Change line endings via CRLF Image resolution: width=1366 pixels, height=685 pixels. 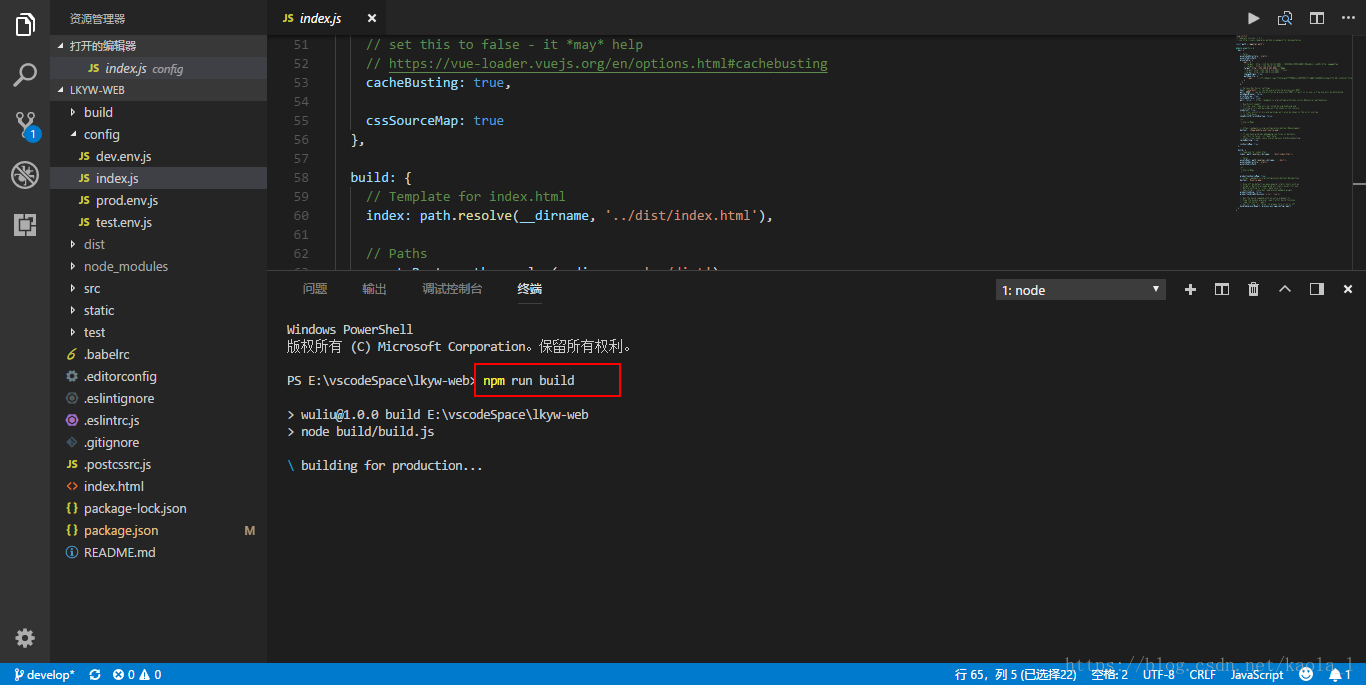click(x=1202, y=675)
